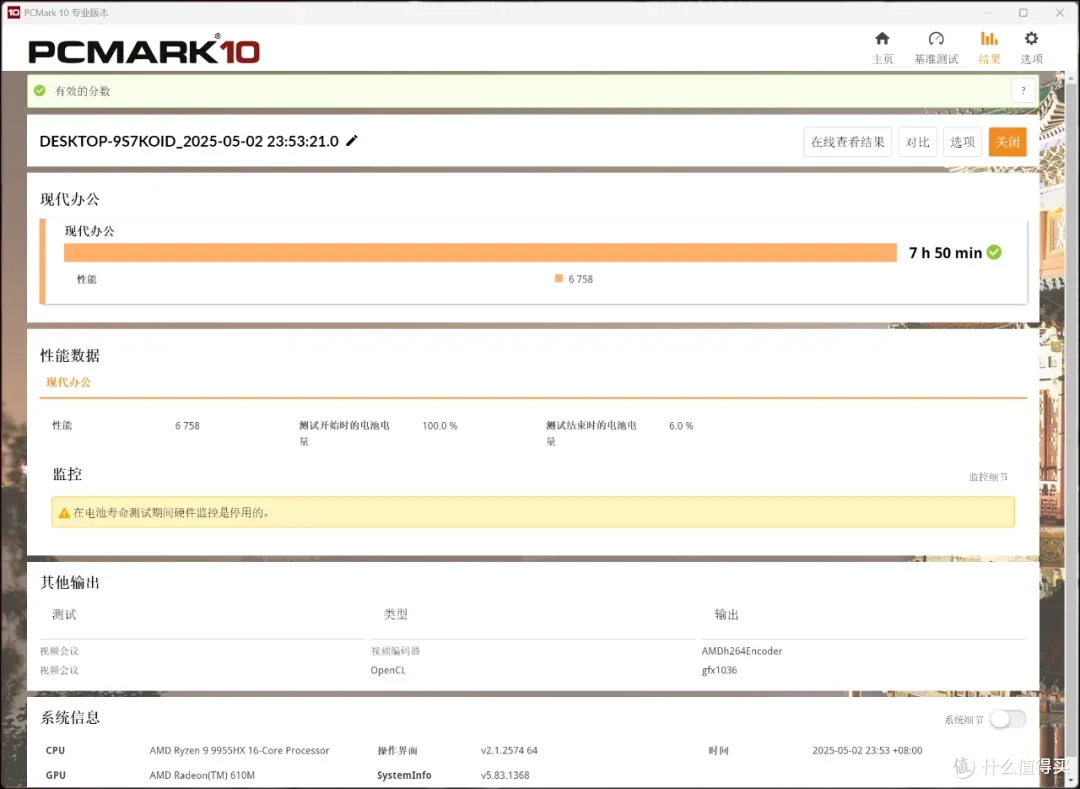Click AMD Ryzen 9 9955HX 16-Core Processor text
Image resolution: width=1080 pixels, height=789 pixels.
[x=239, y=750]
